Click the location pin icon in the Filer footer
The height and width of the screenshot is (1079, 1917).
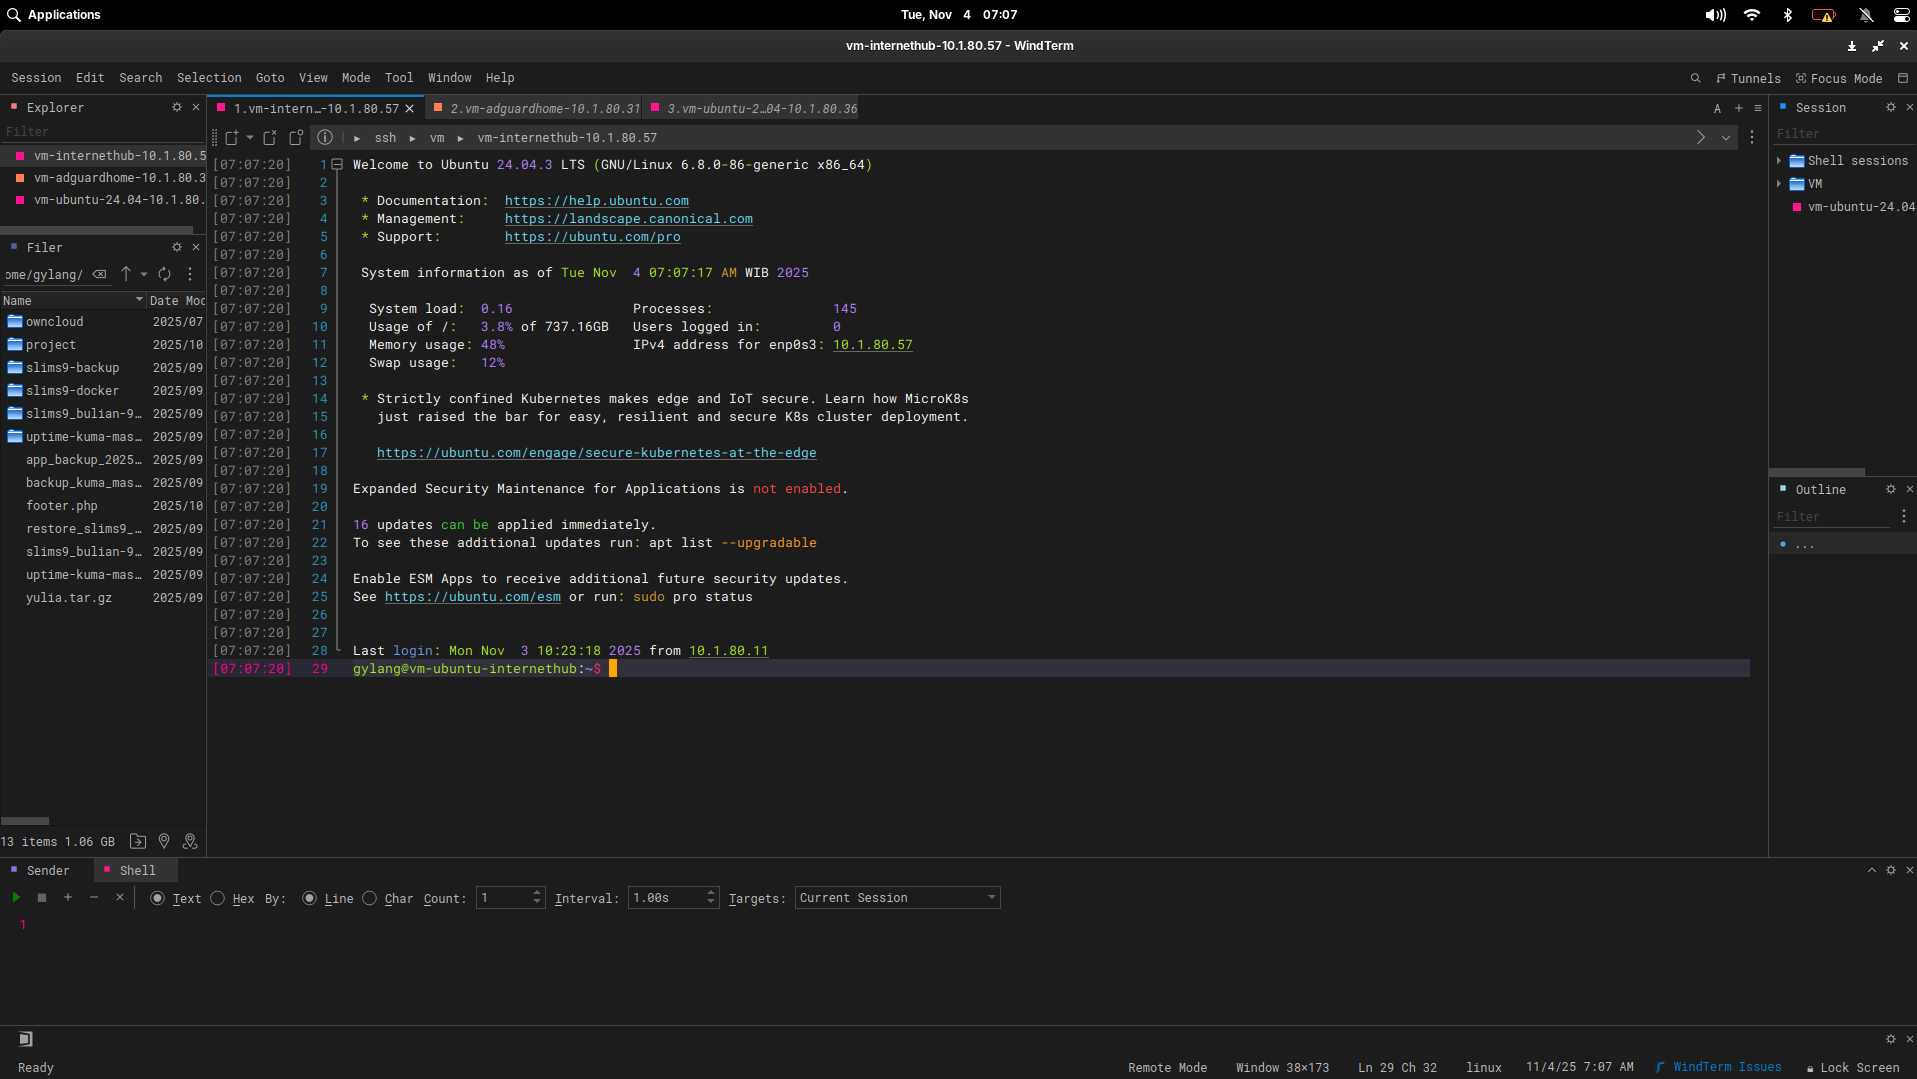coord(164,842)
